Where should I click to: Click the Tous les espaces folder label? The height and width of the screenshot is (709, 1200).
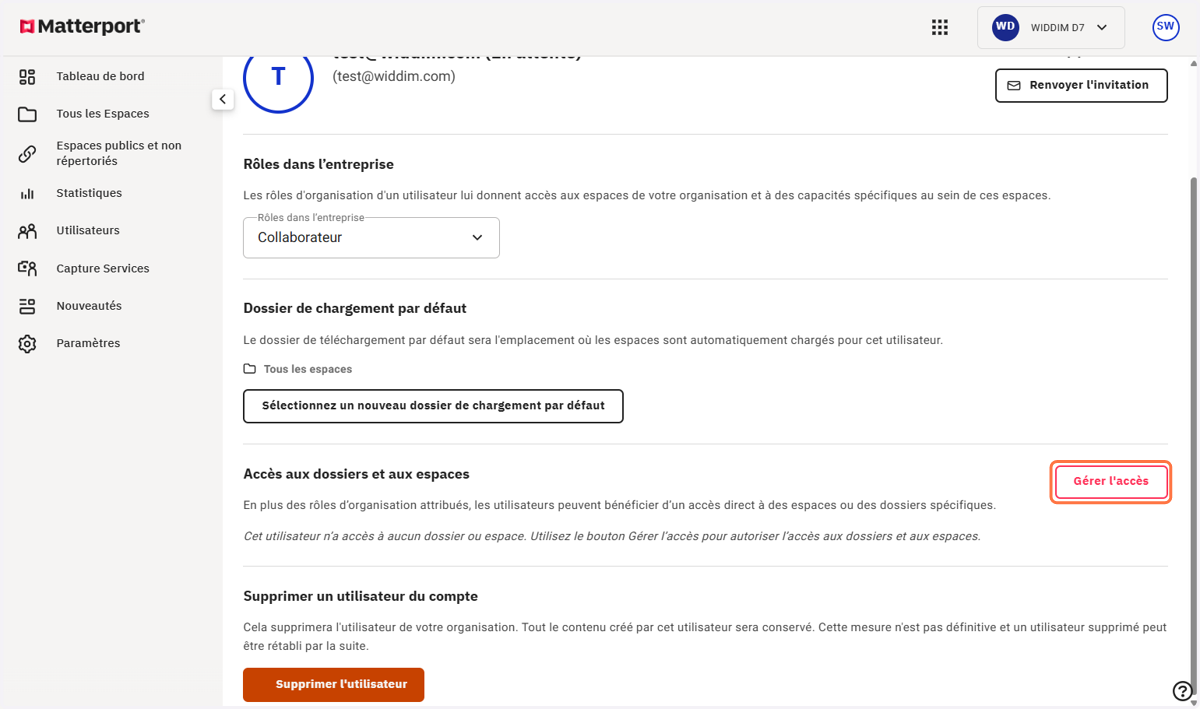(x=308, y=369)
